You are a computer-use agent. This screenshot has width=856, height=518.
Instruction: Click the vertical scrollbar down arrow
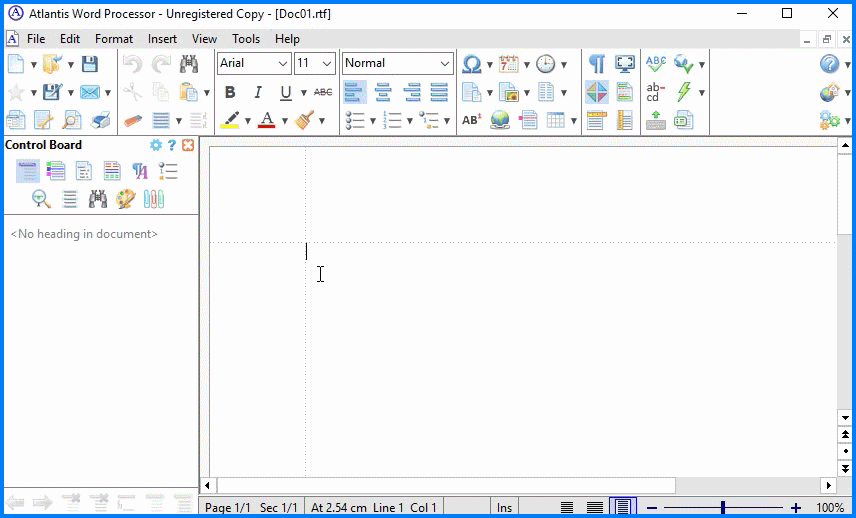[x=845, y=418]
